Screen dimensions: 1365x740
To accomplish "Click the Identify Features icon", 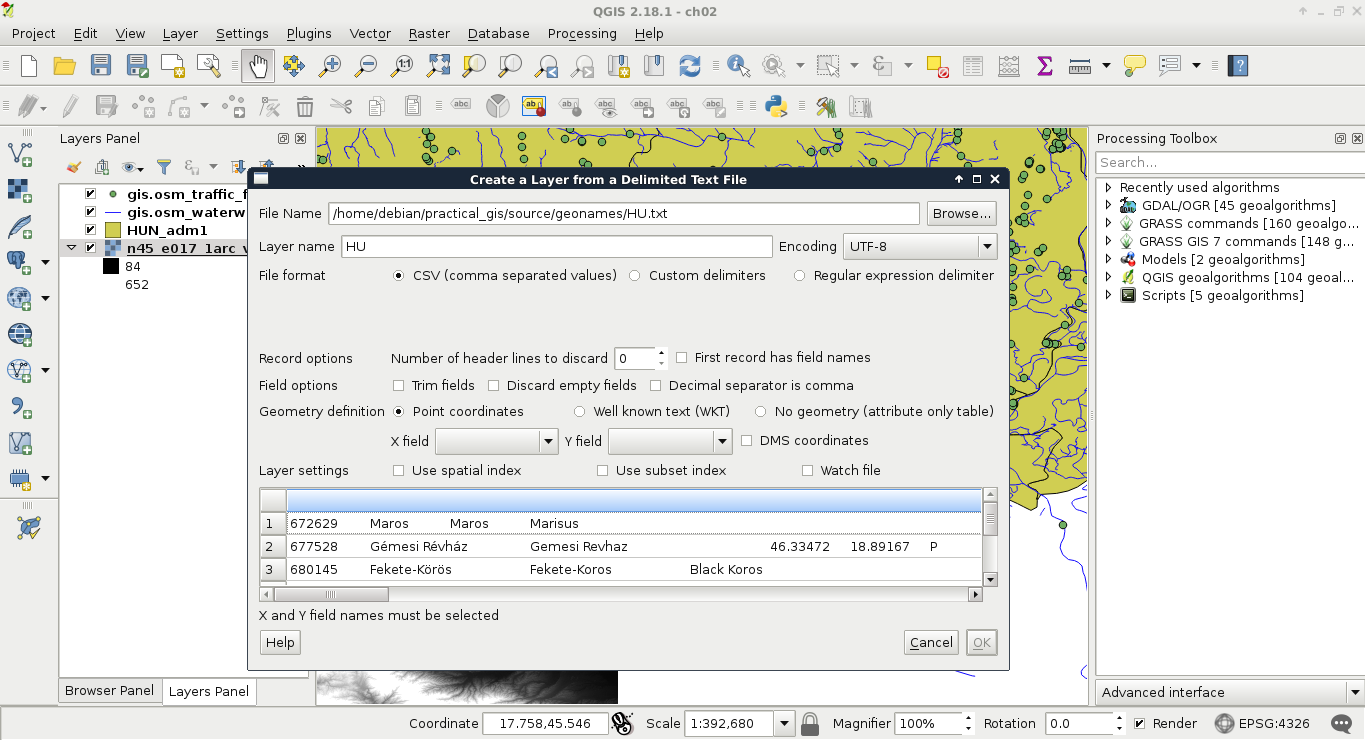I will [x=739, y=66].
